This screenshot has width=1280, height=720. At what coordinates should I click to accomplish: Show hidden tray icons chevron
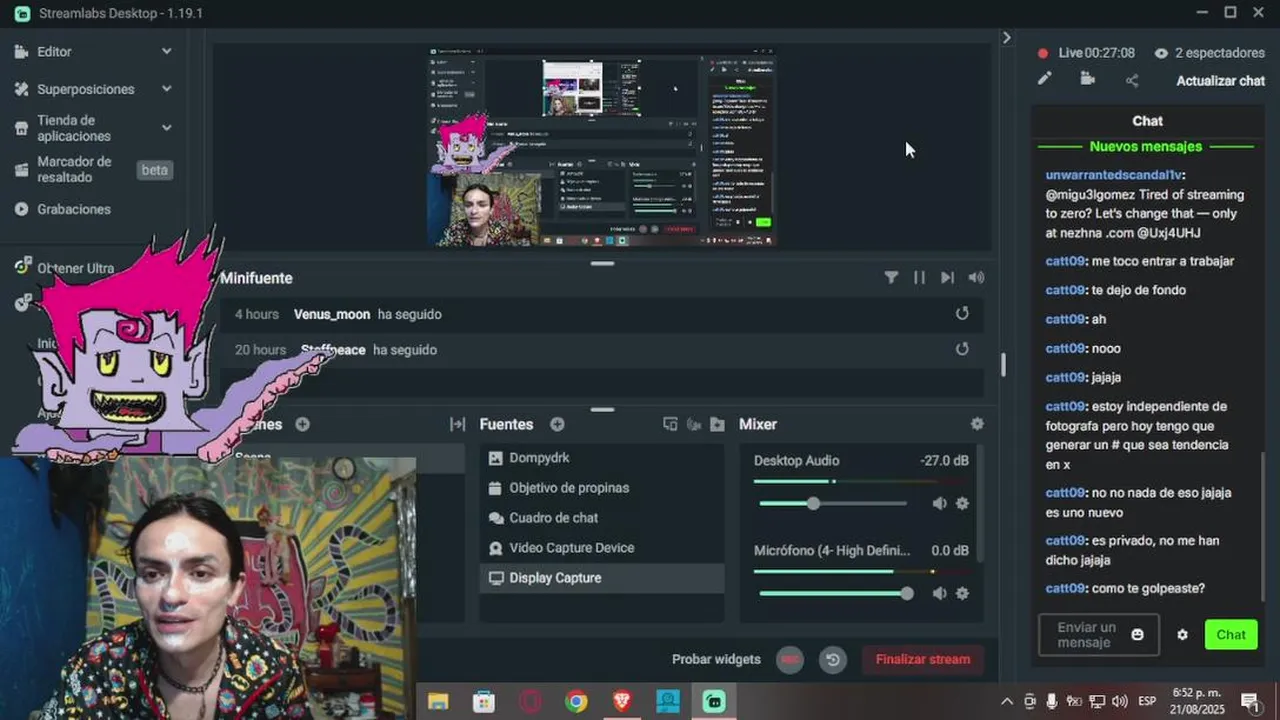click(x=1006, y=701)
